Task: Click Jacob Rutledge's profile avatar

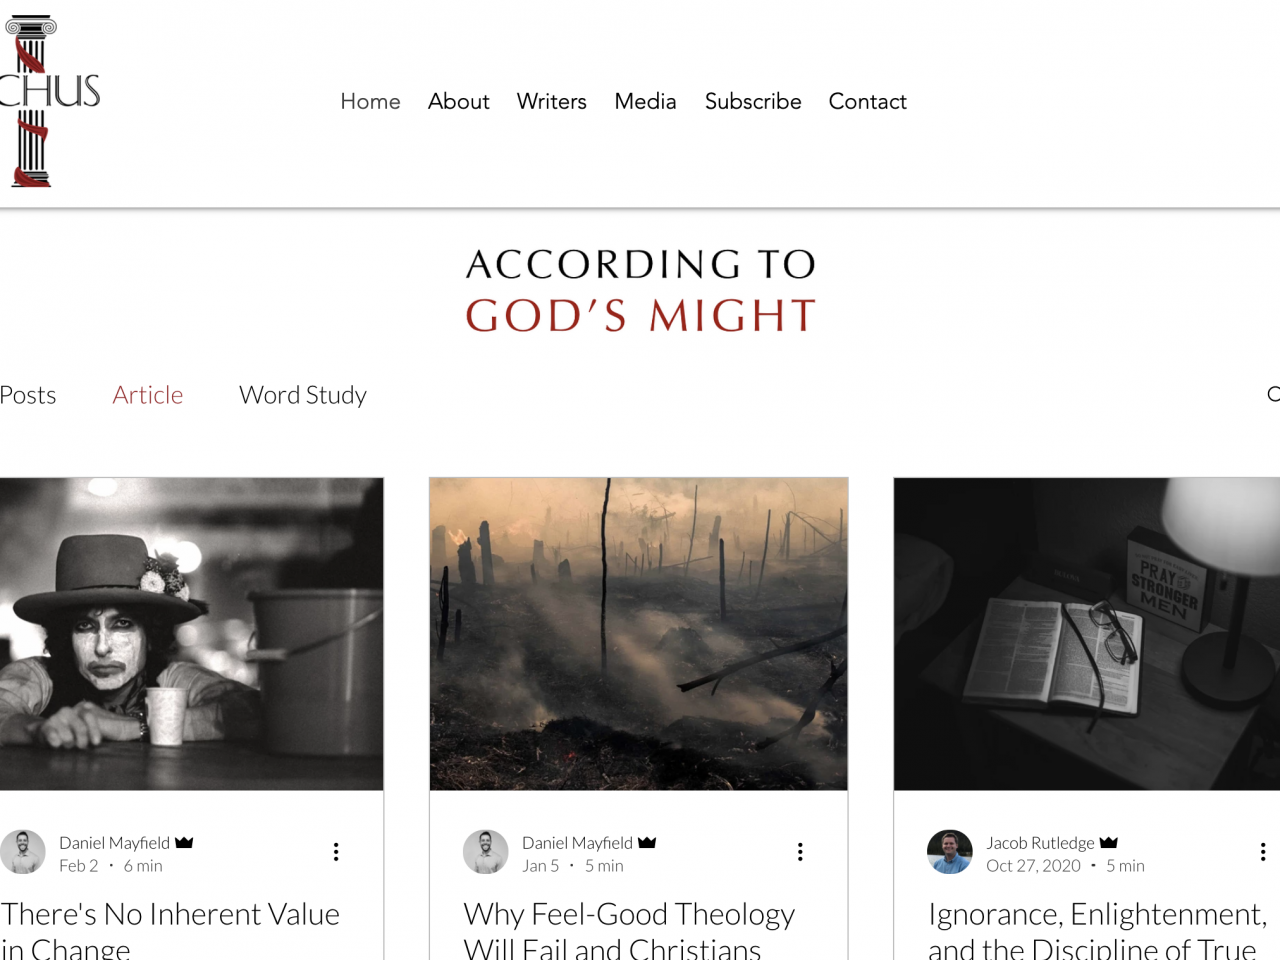Action: [950, 852]
